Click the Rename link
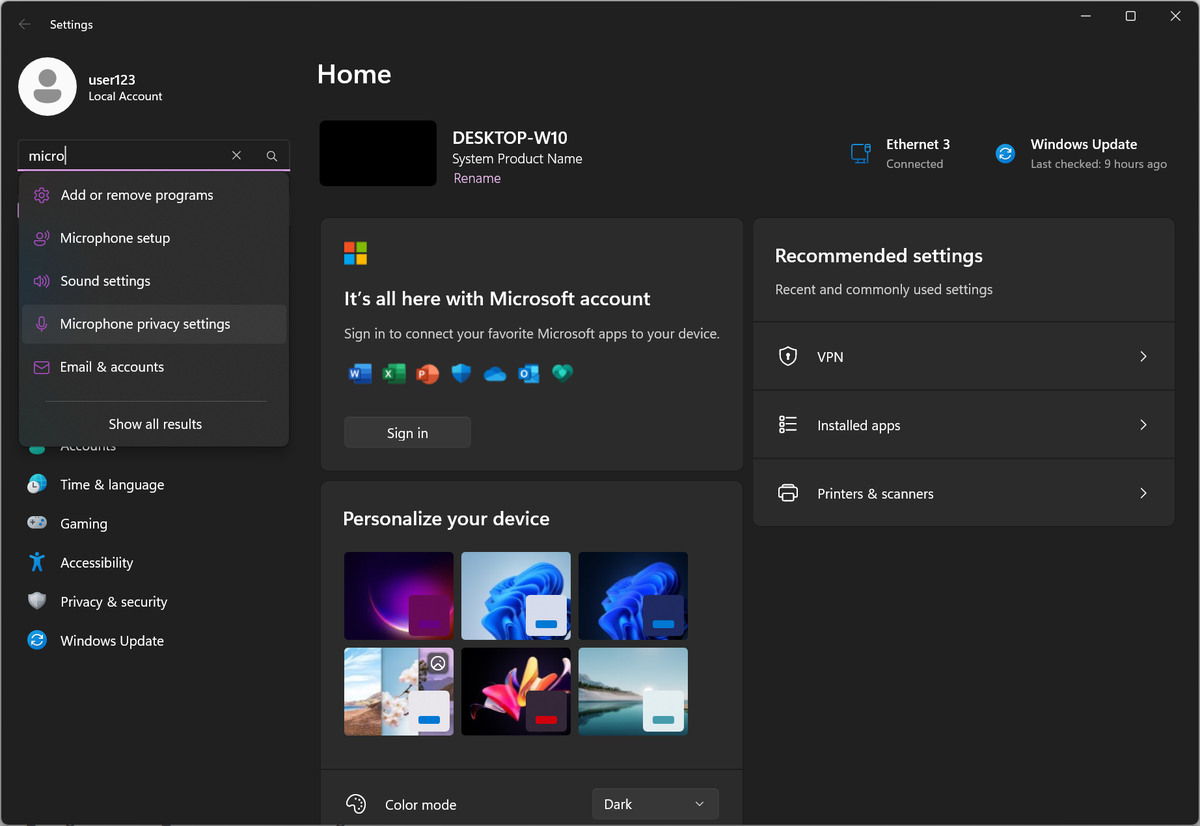The image size is (1200, 826). (x=477, y=178)
